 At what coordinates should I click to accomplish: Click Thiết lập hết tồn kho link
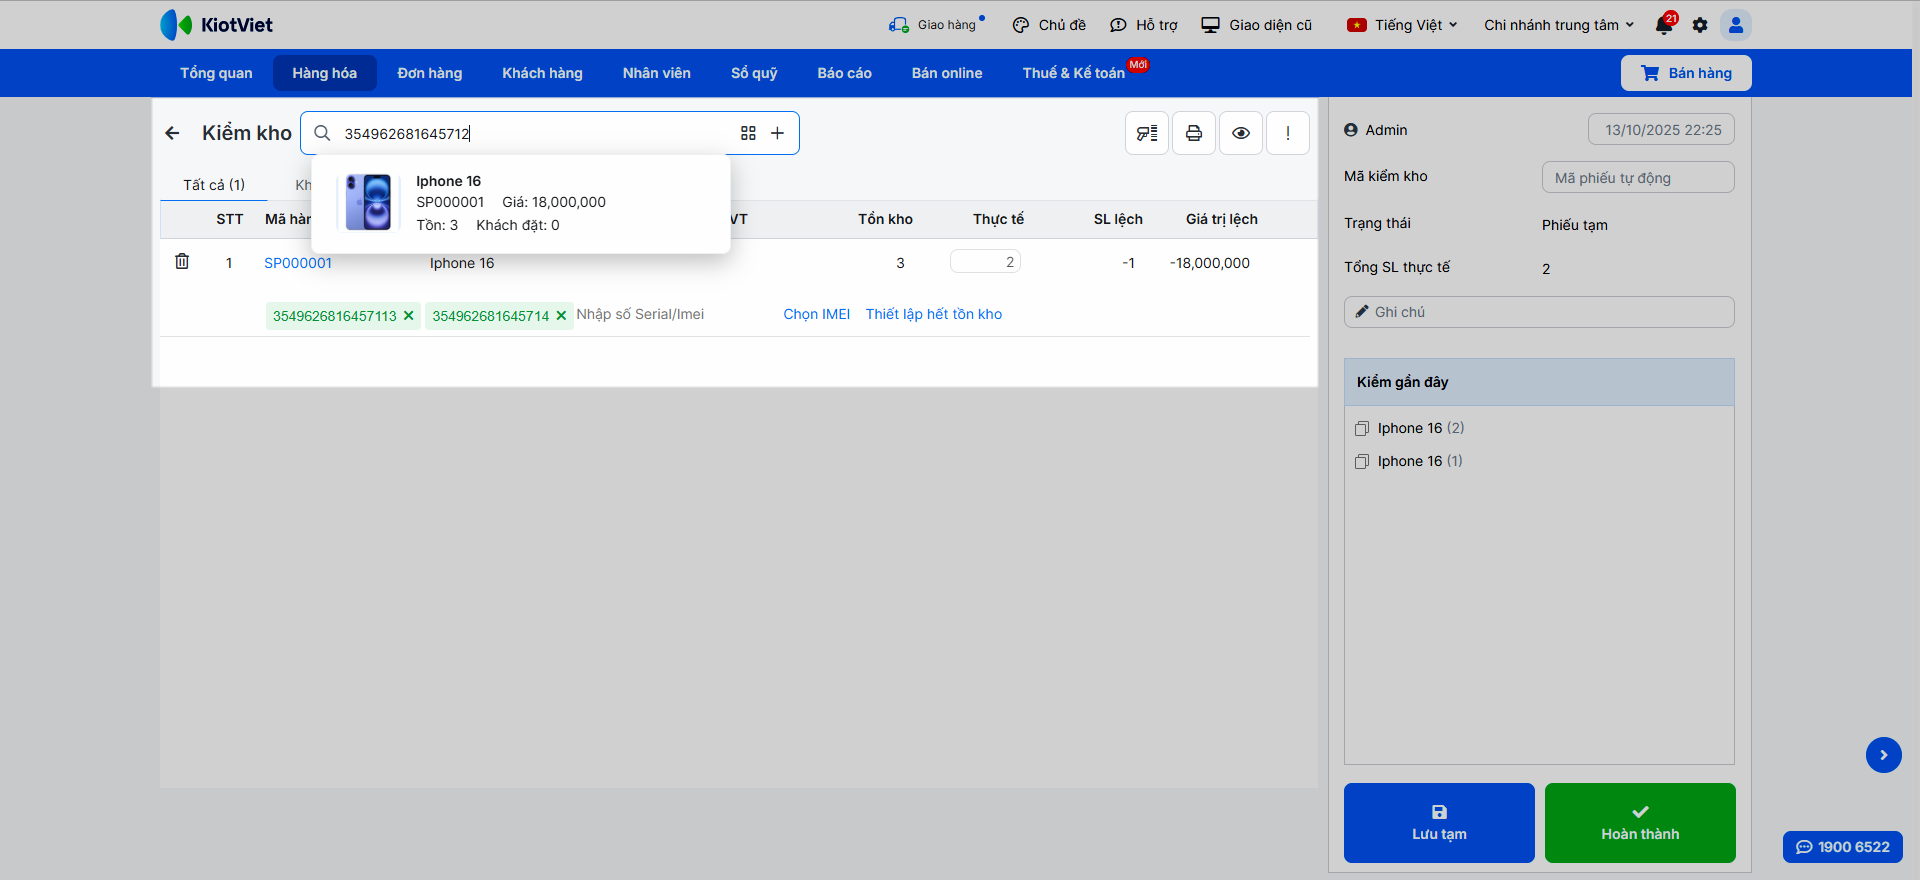point(934,314)
